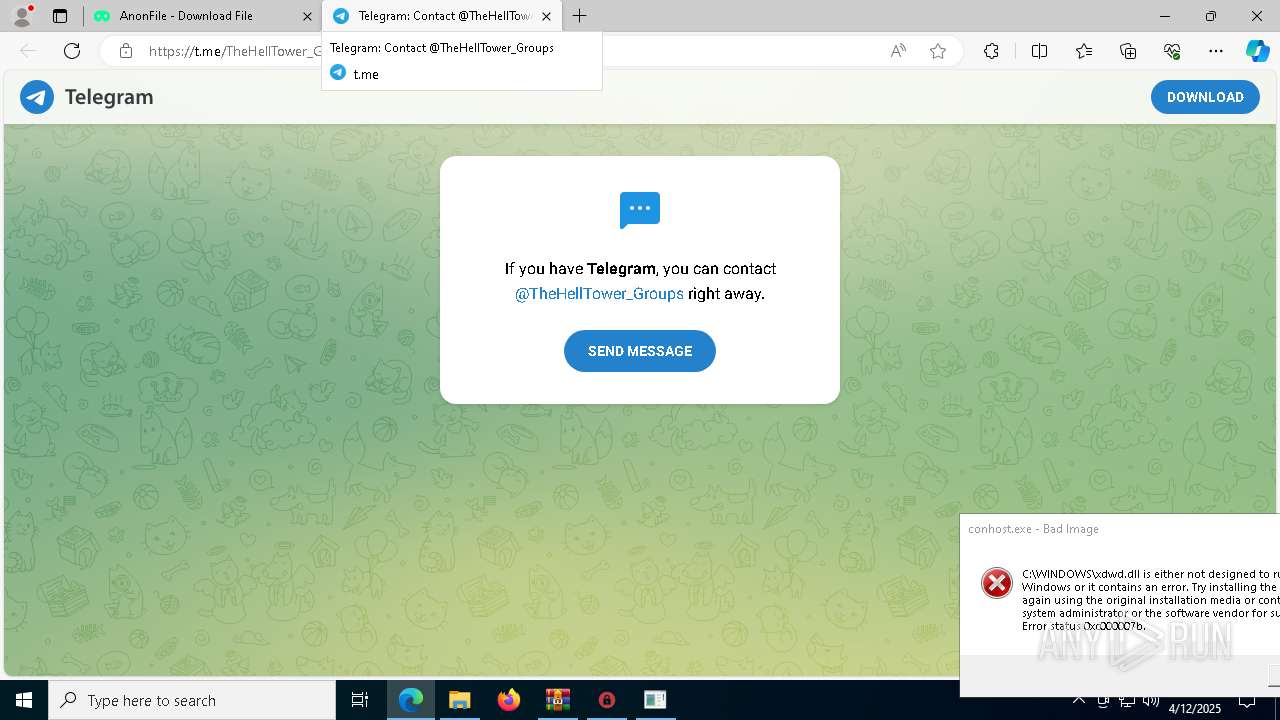Toggle split screen view icon
1280x720 pixels.
coord(1039,51)
